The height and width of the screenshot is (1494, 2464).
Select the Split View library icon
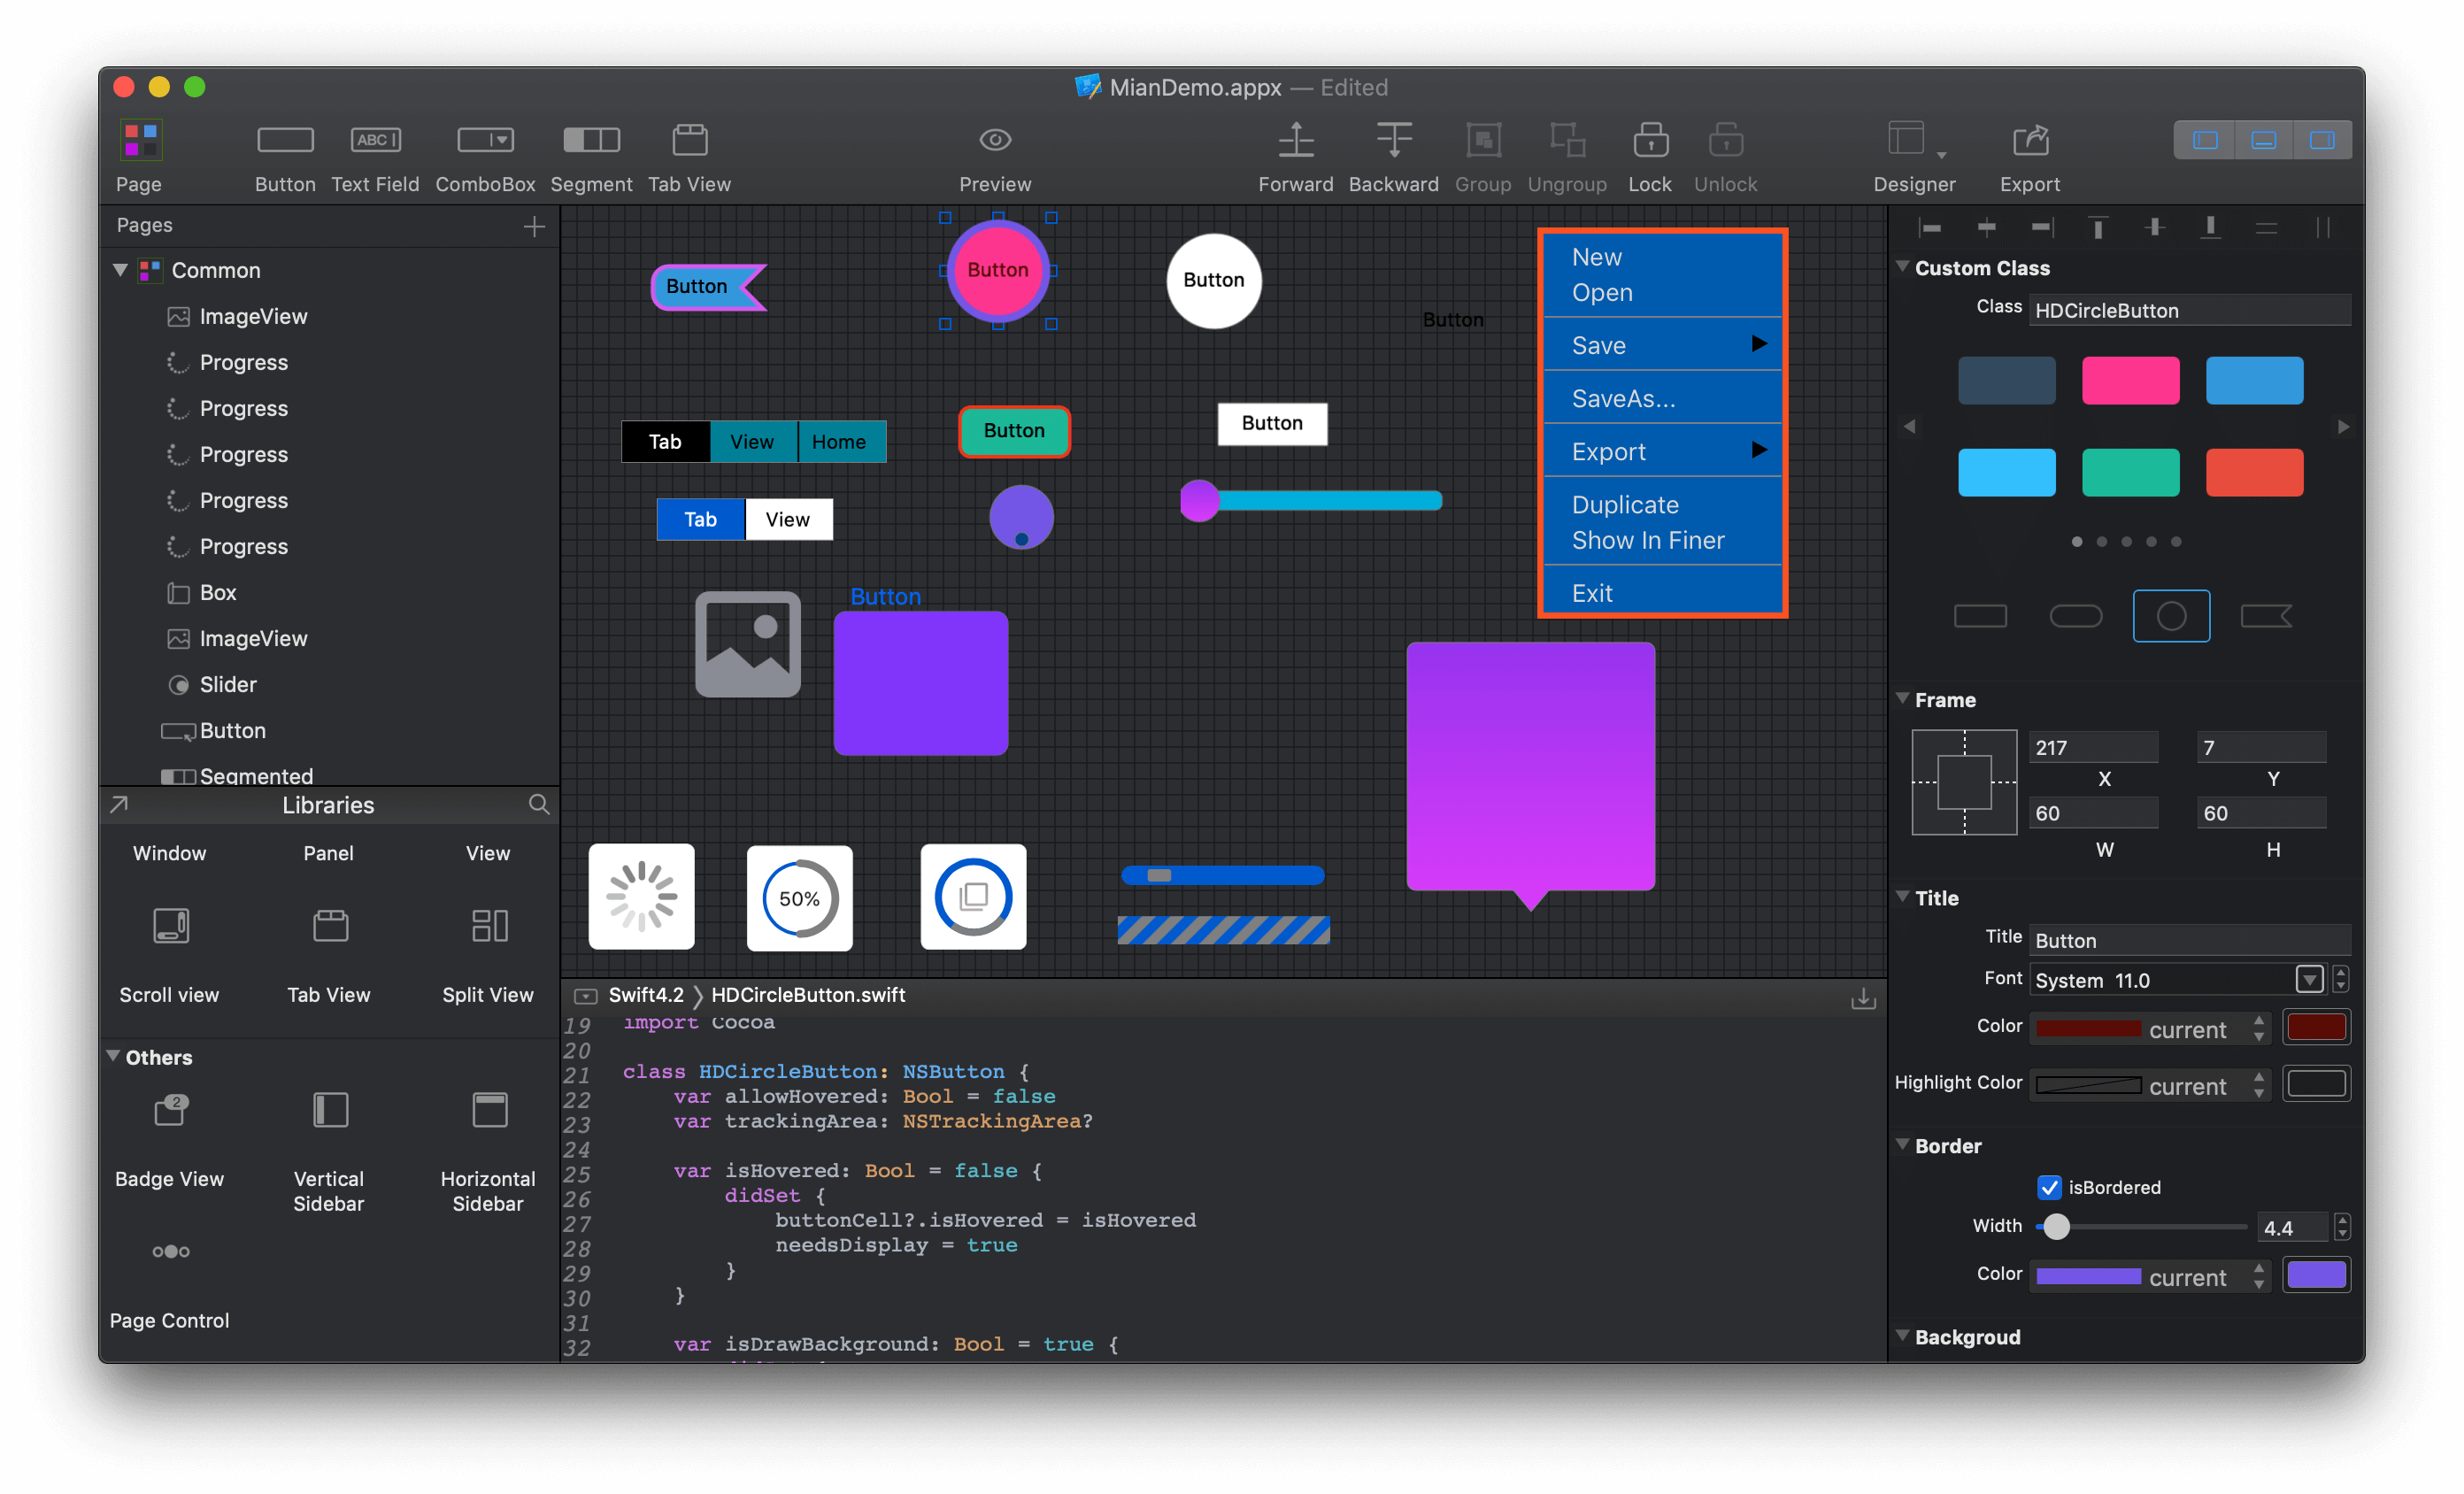(489, 925)
